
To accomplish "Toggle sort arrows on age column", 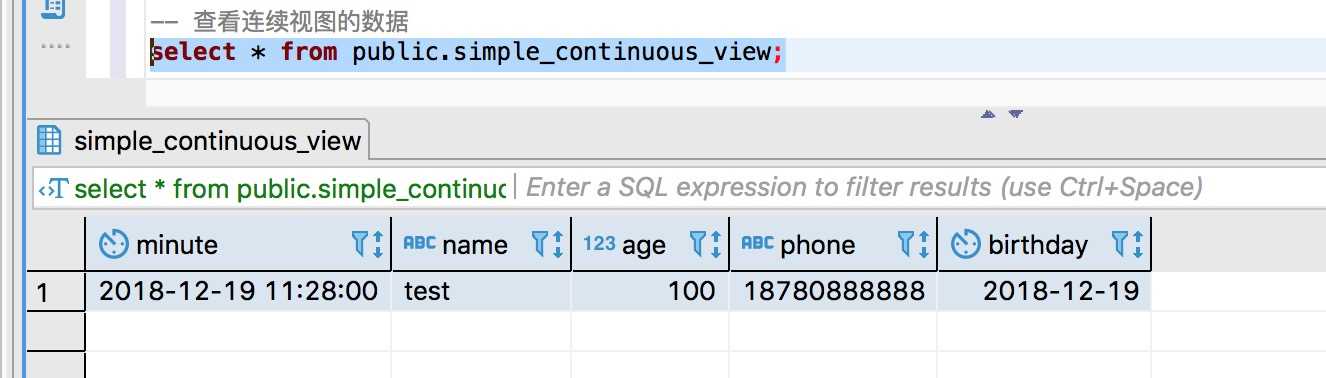I will (x=715, y=244).
